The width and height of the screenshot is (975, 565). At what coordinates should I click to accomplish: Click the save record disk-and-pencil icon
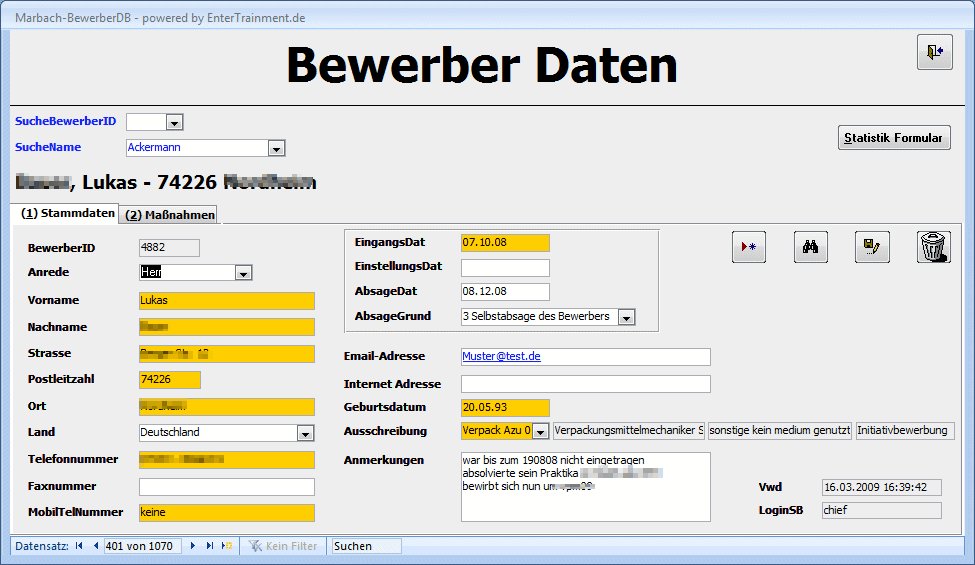coord(872,247)
